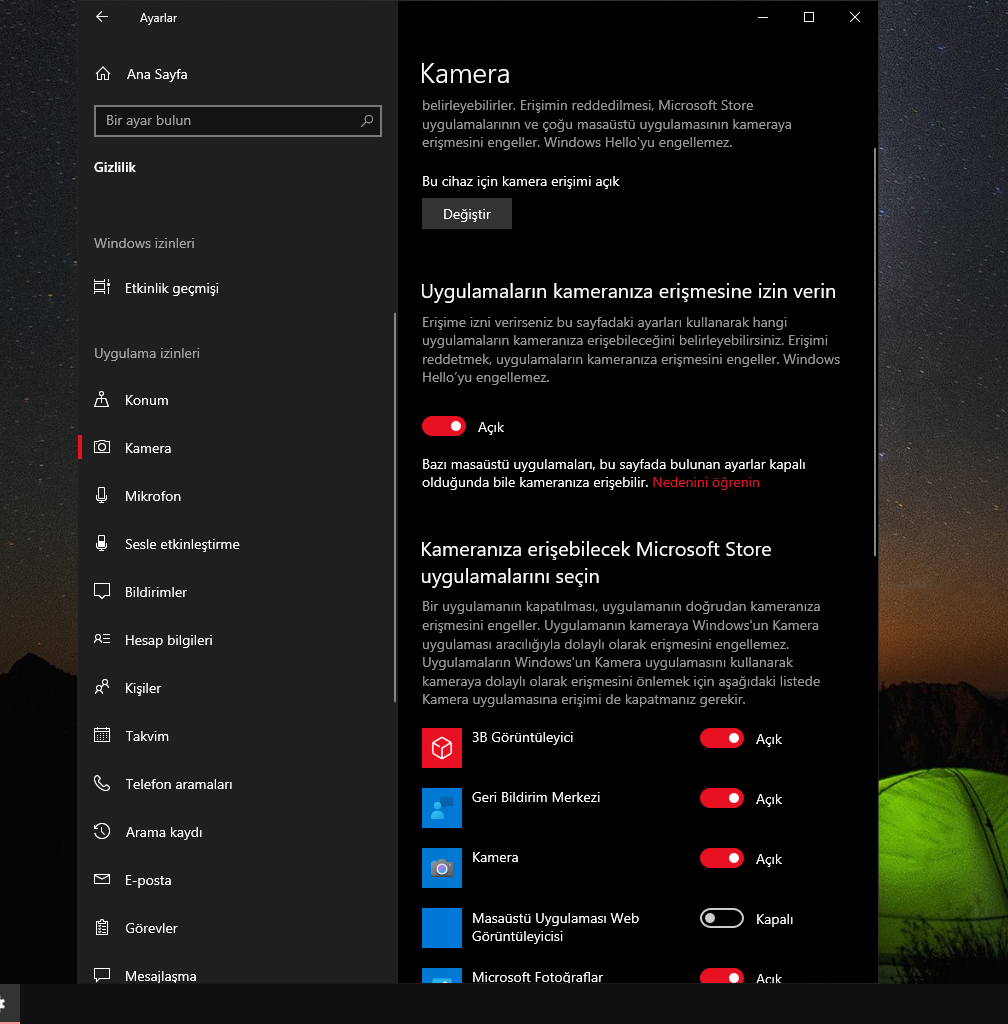Click the Geri Bildirim Merkezi app icon
This screenshot has height=1024, width=1008.
[442, 808]
